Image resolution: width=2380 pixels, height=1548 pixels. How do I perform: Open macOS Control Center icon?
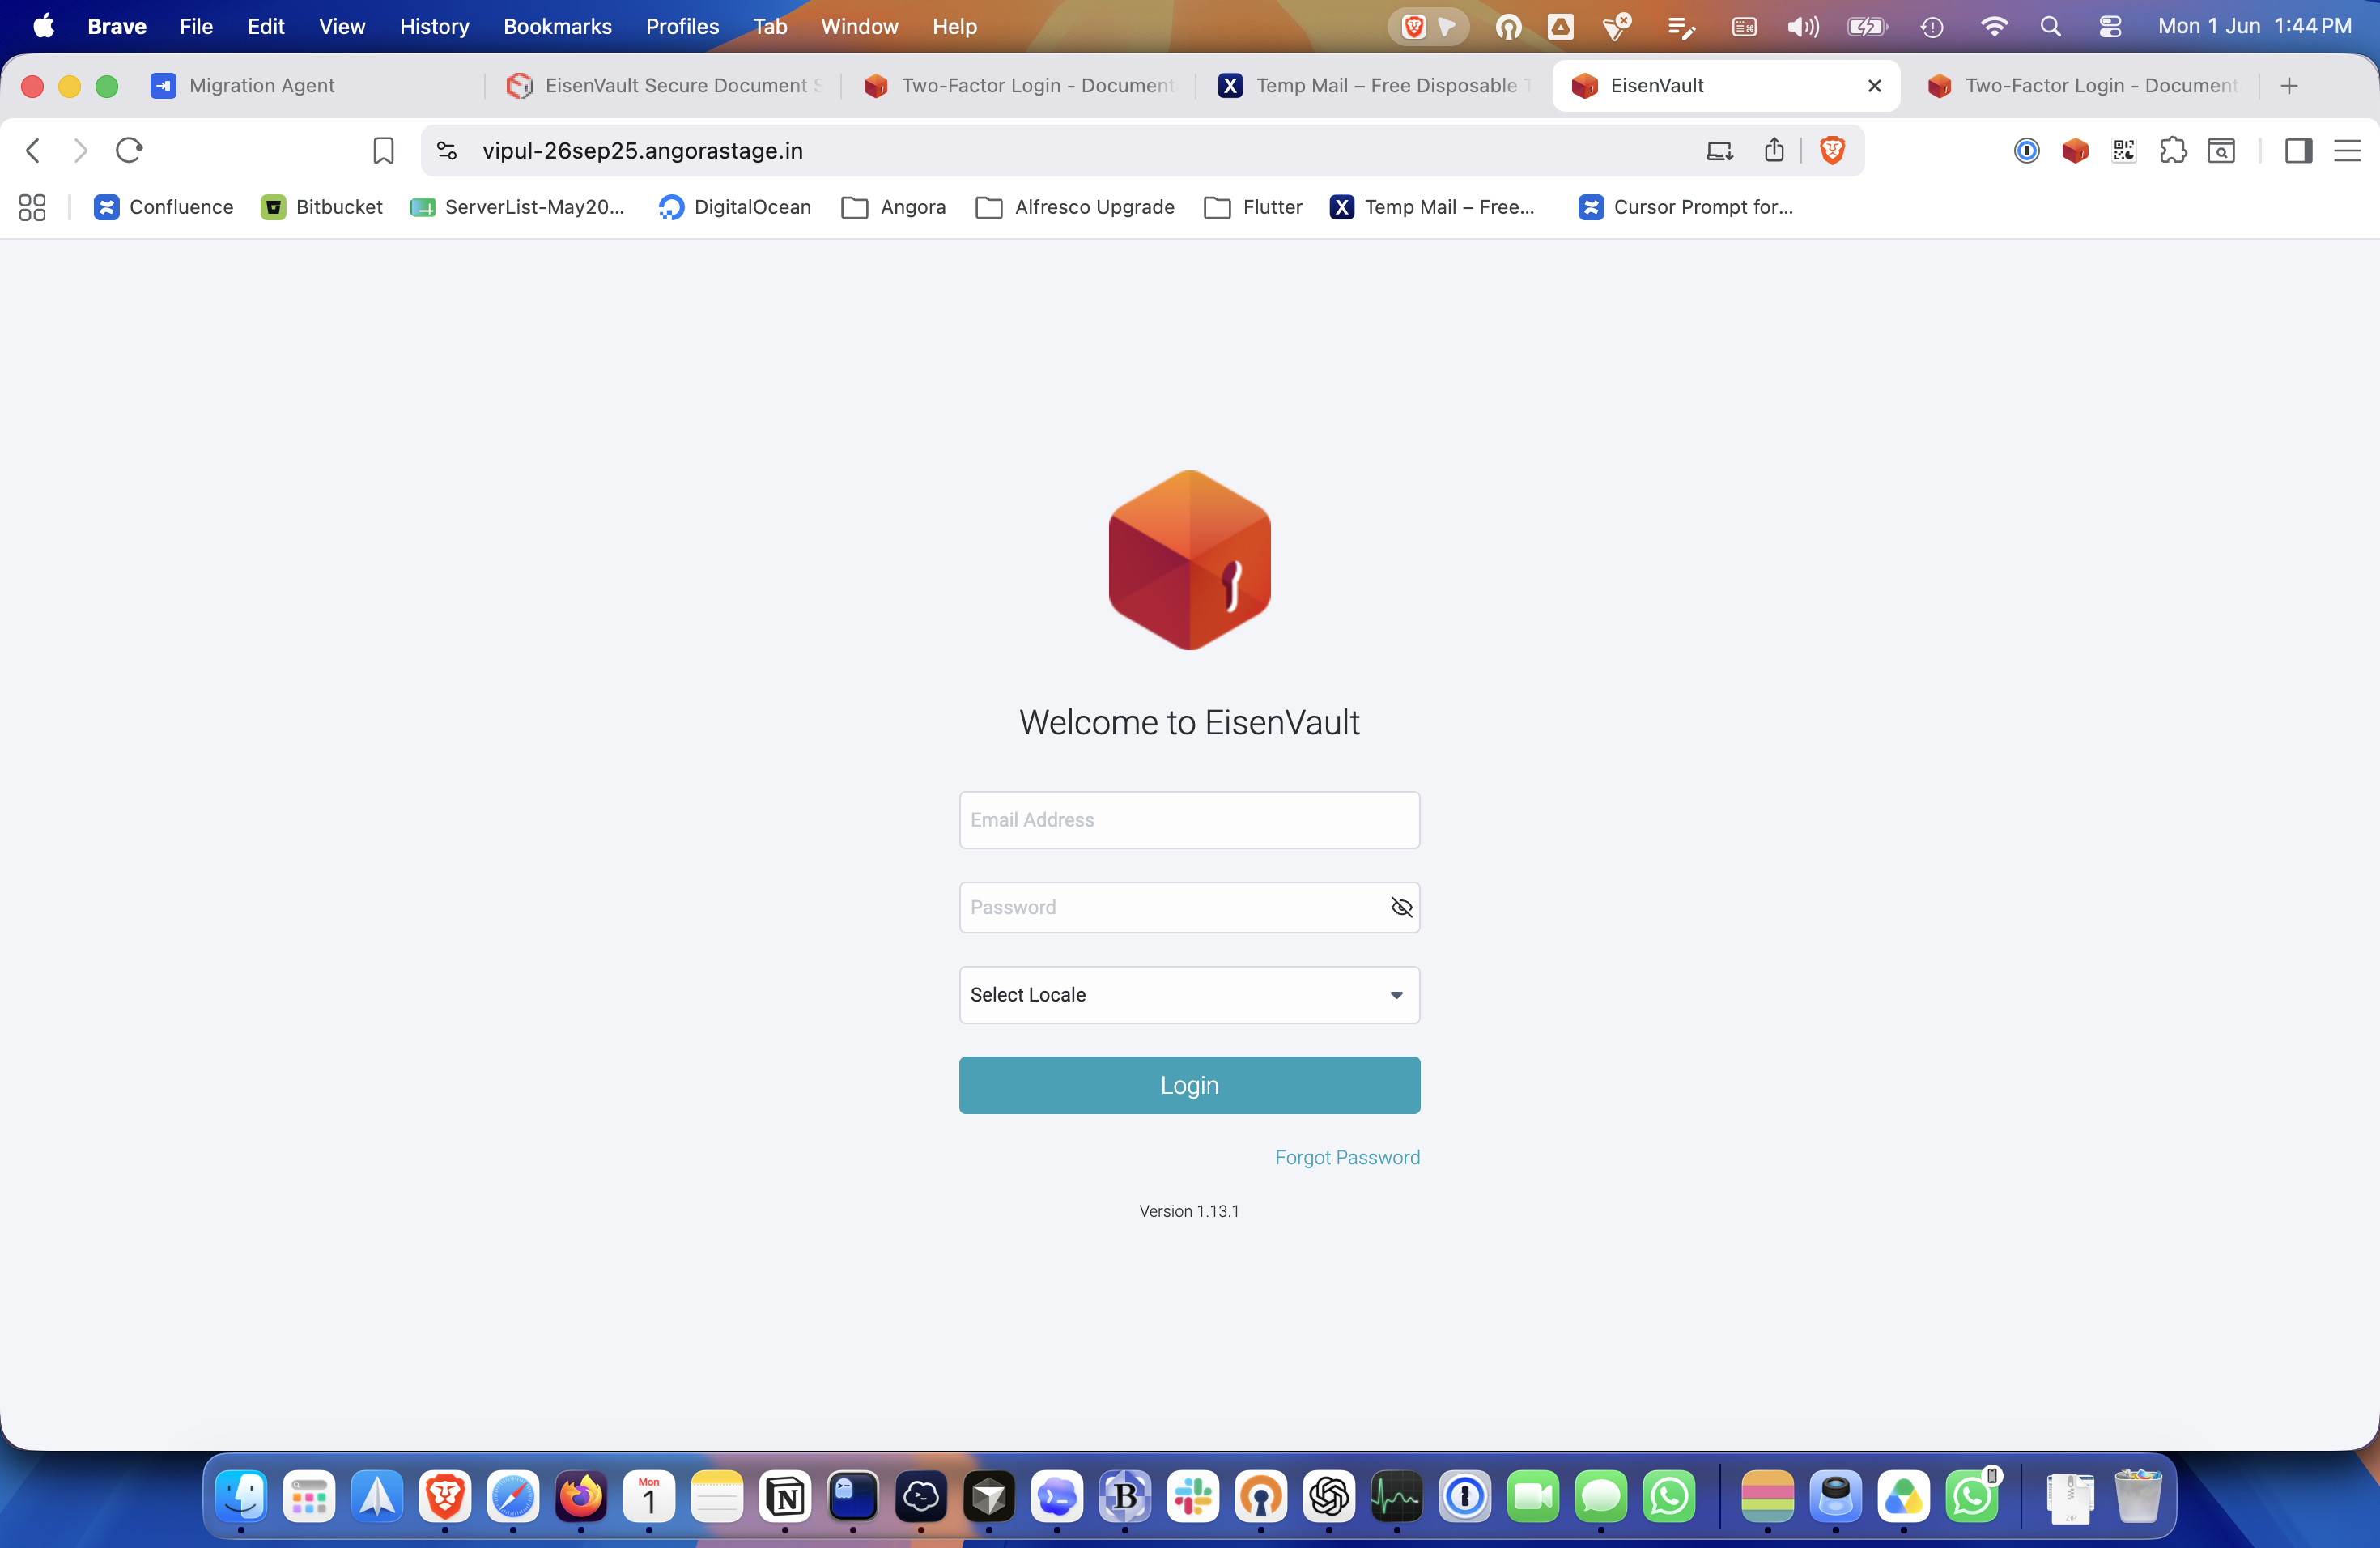2110,26
